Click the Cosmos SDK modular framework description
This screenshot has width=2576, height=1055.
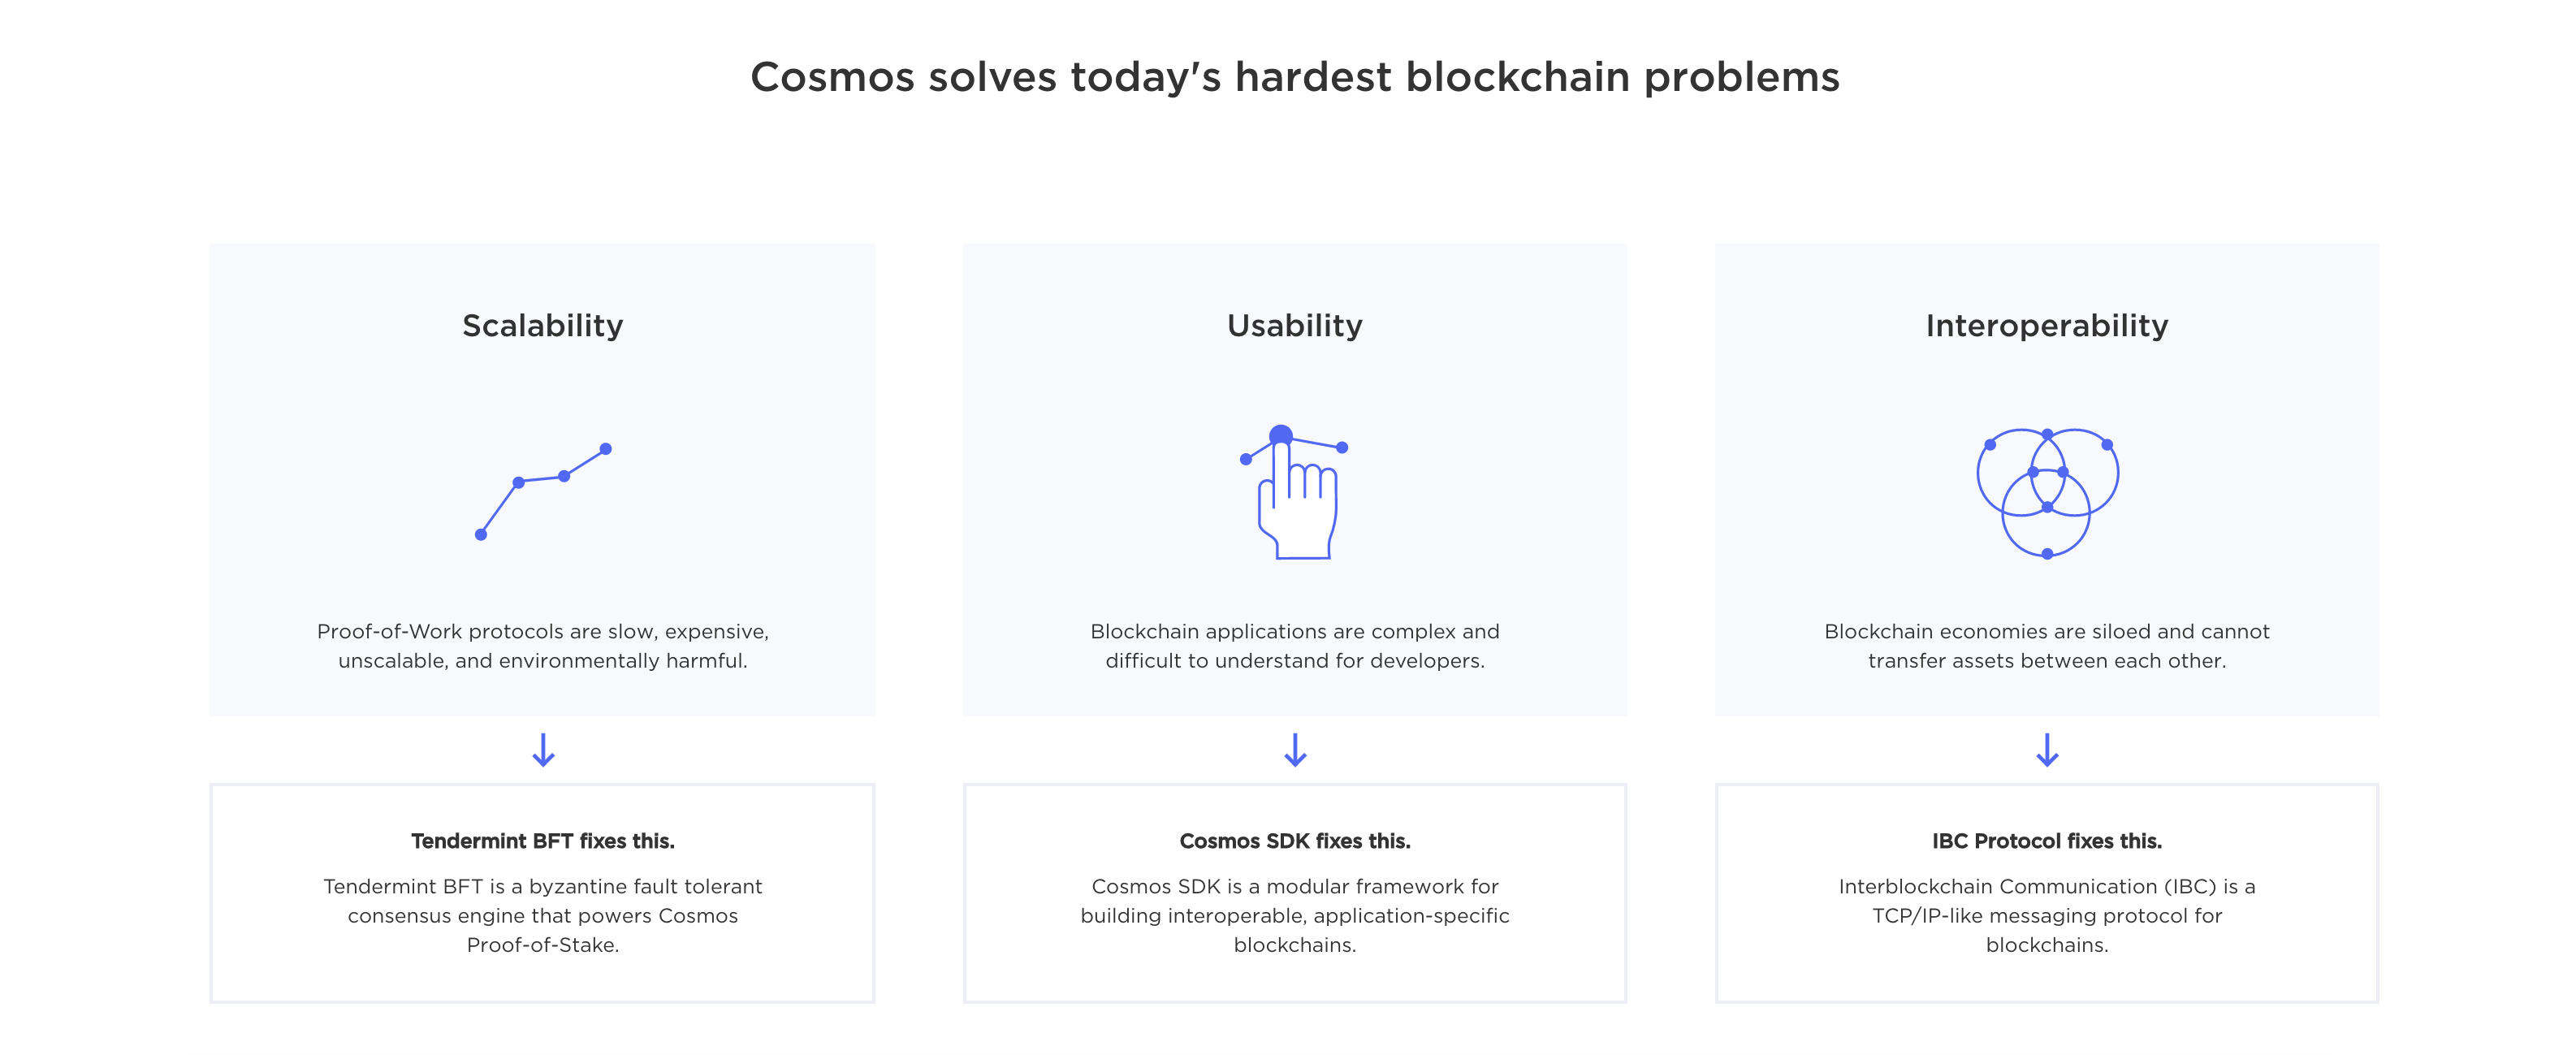1295,915
